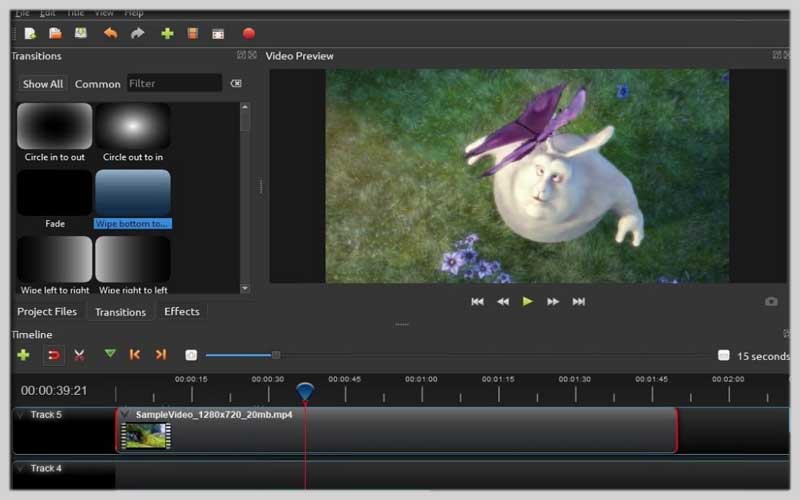This screenshot has height=500, width=800.
Task: Click the blue playhead marker
Action: pos(305,392)
